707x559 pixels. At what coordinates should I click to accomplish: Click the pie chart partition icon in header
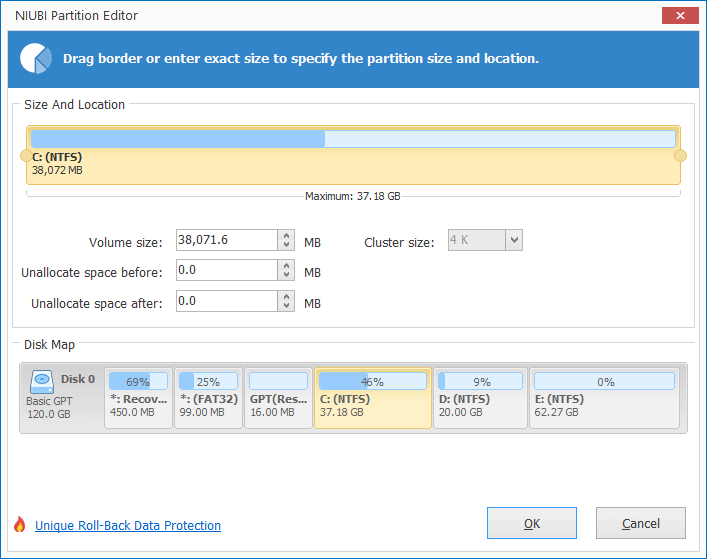click(36, 59)
